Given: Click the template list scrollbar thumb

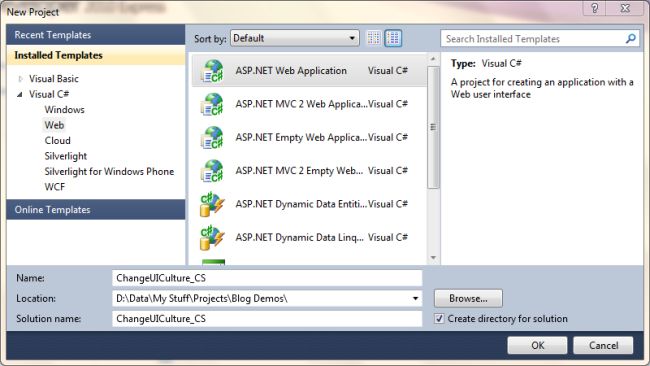Looking at the screenshot, I should tap(433, 127).
